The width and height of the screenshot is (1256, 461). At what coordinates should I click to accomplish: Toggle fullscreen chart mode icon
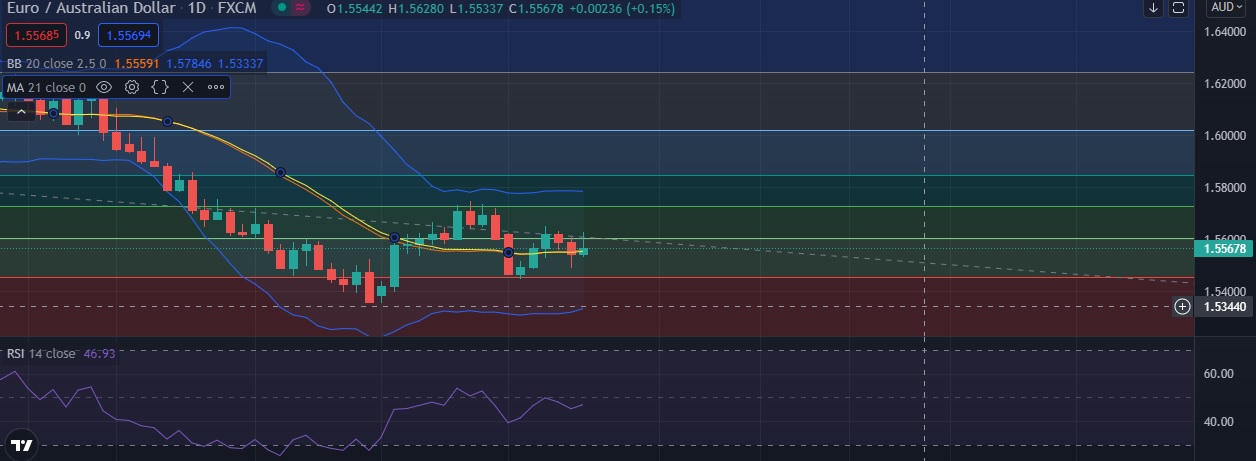(x=1179, y=8)
